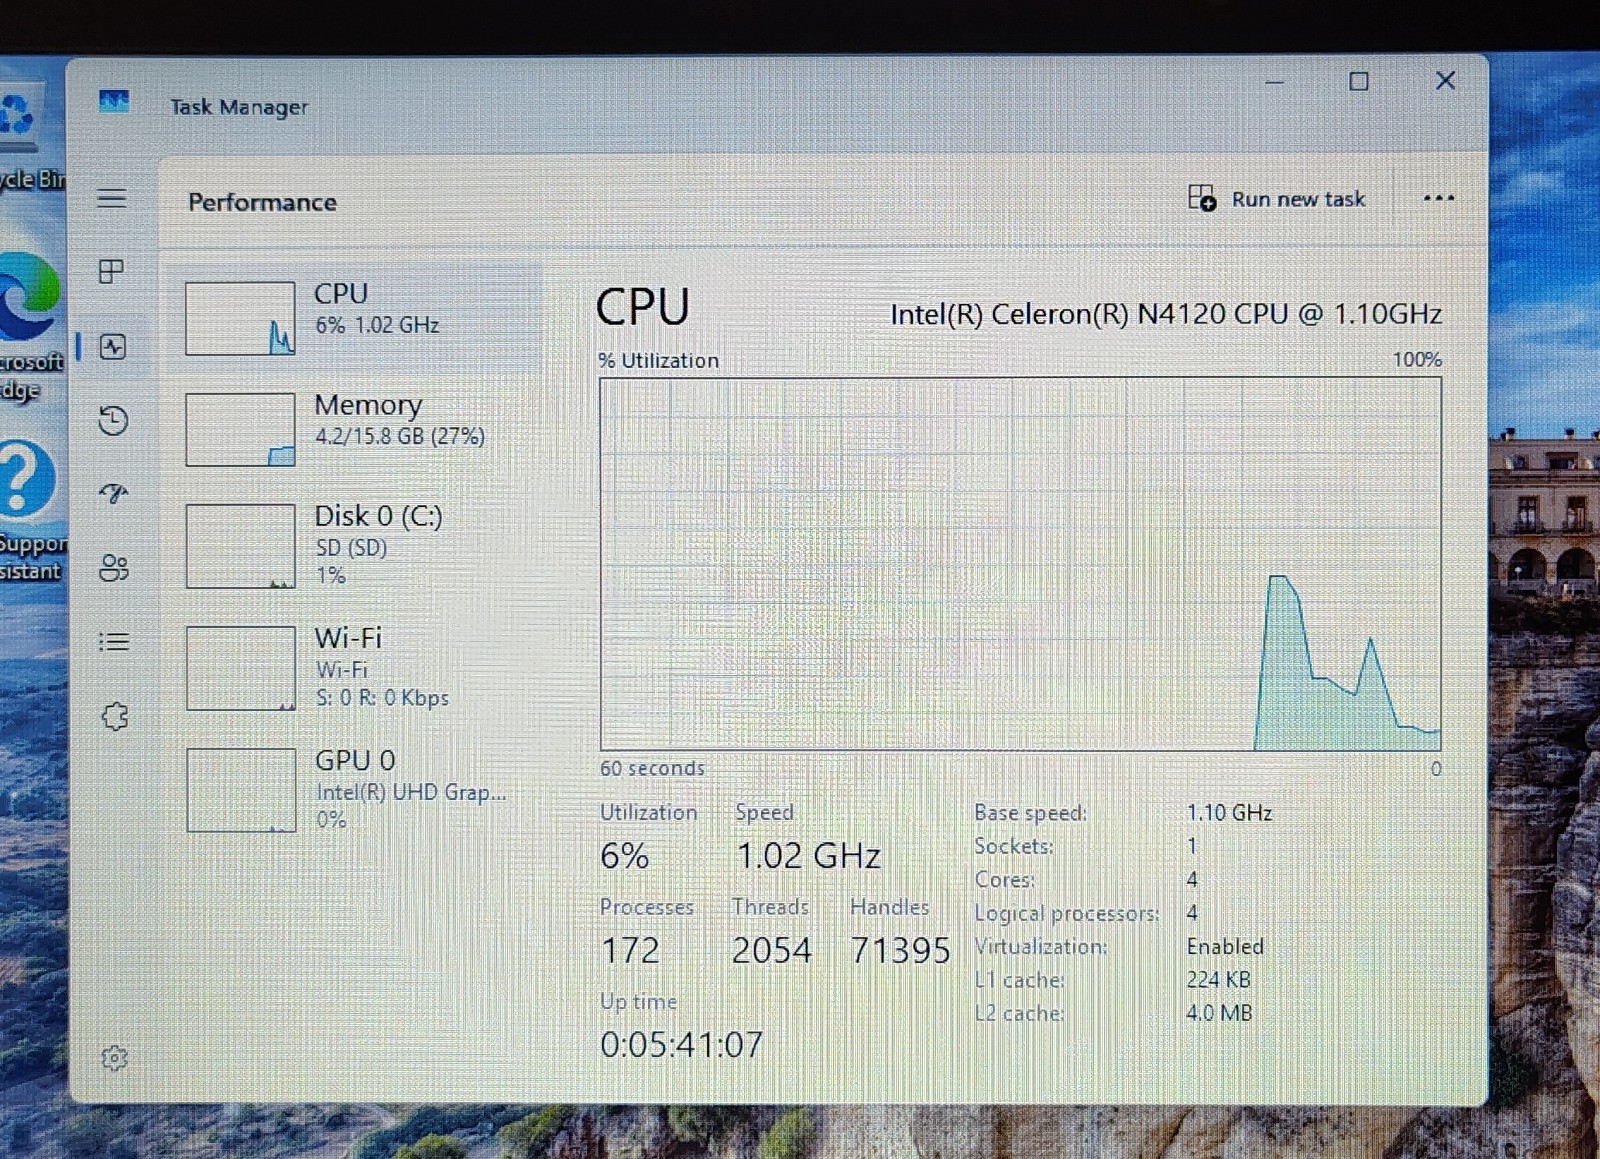Image resolution: width=1600 pixels, height=1159 pixels.
Task: Click the Performance page heading
Action: [262, 202]
